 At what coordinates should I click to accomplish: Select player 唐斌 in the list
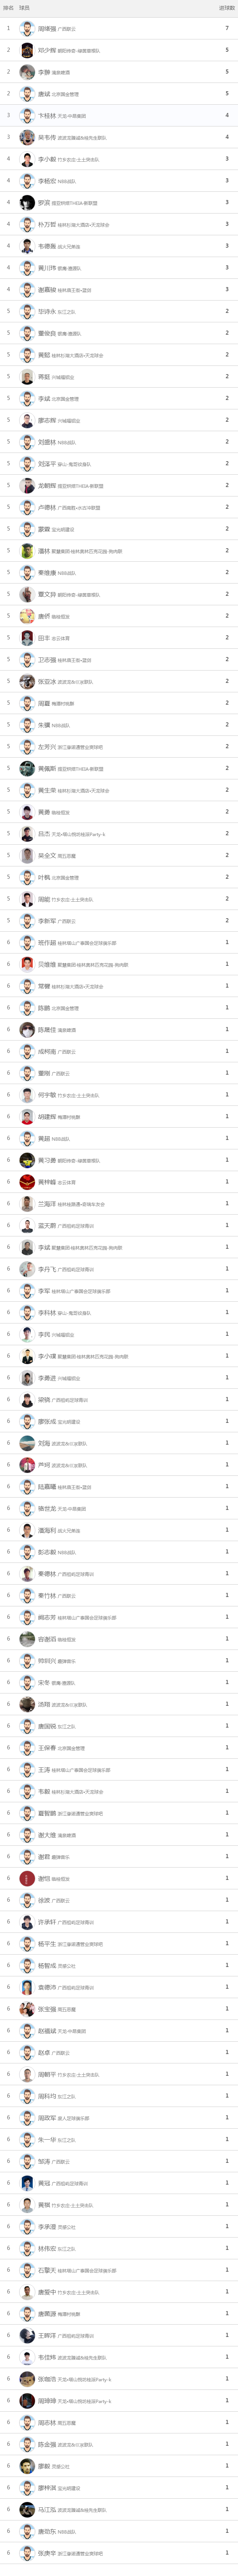[119, 94]
